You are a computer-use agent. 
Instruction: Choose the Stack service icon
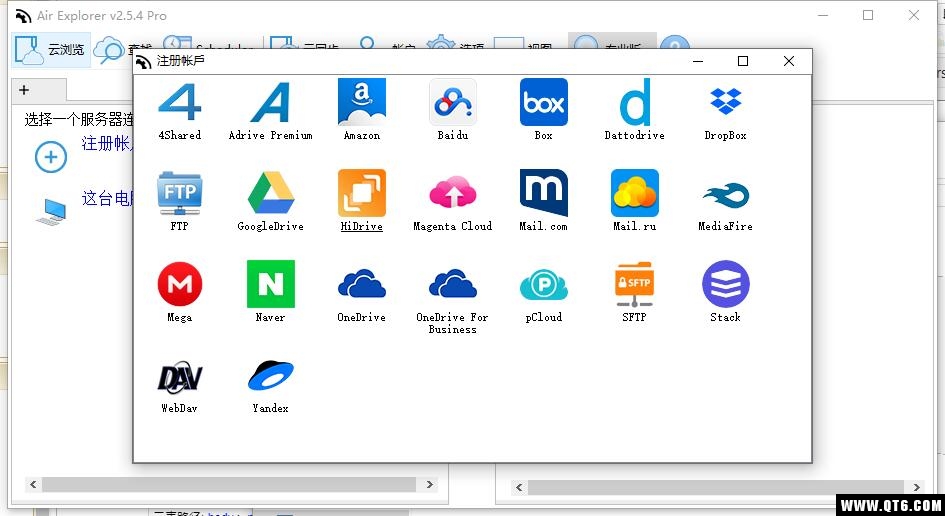[726, 284]
